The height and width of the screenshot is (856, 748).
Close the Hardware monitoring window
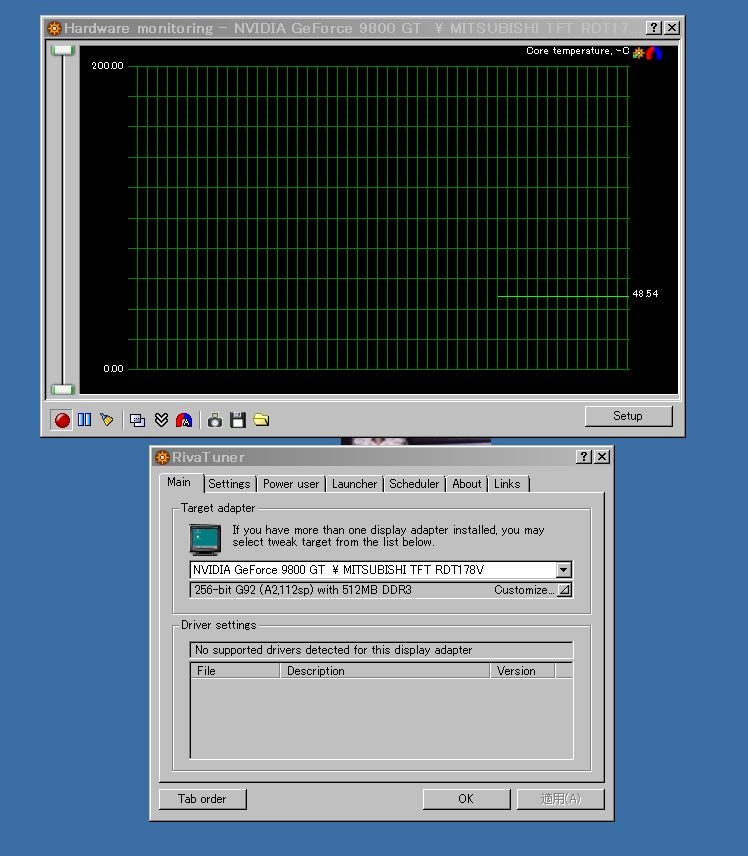pos(672,28)
